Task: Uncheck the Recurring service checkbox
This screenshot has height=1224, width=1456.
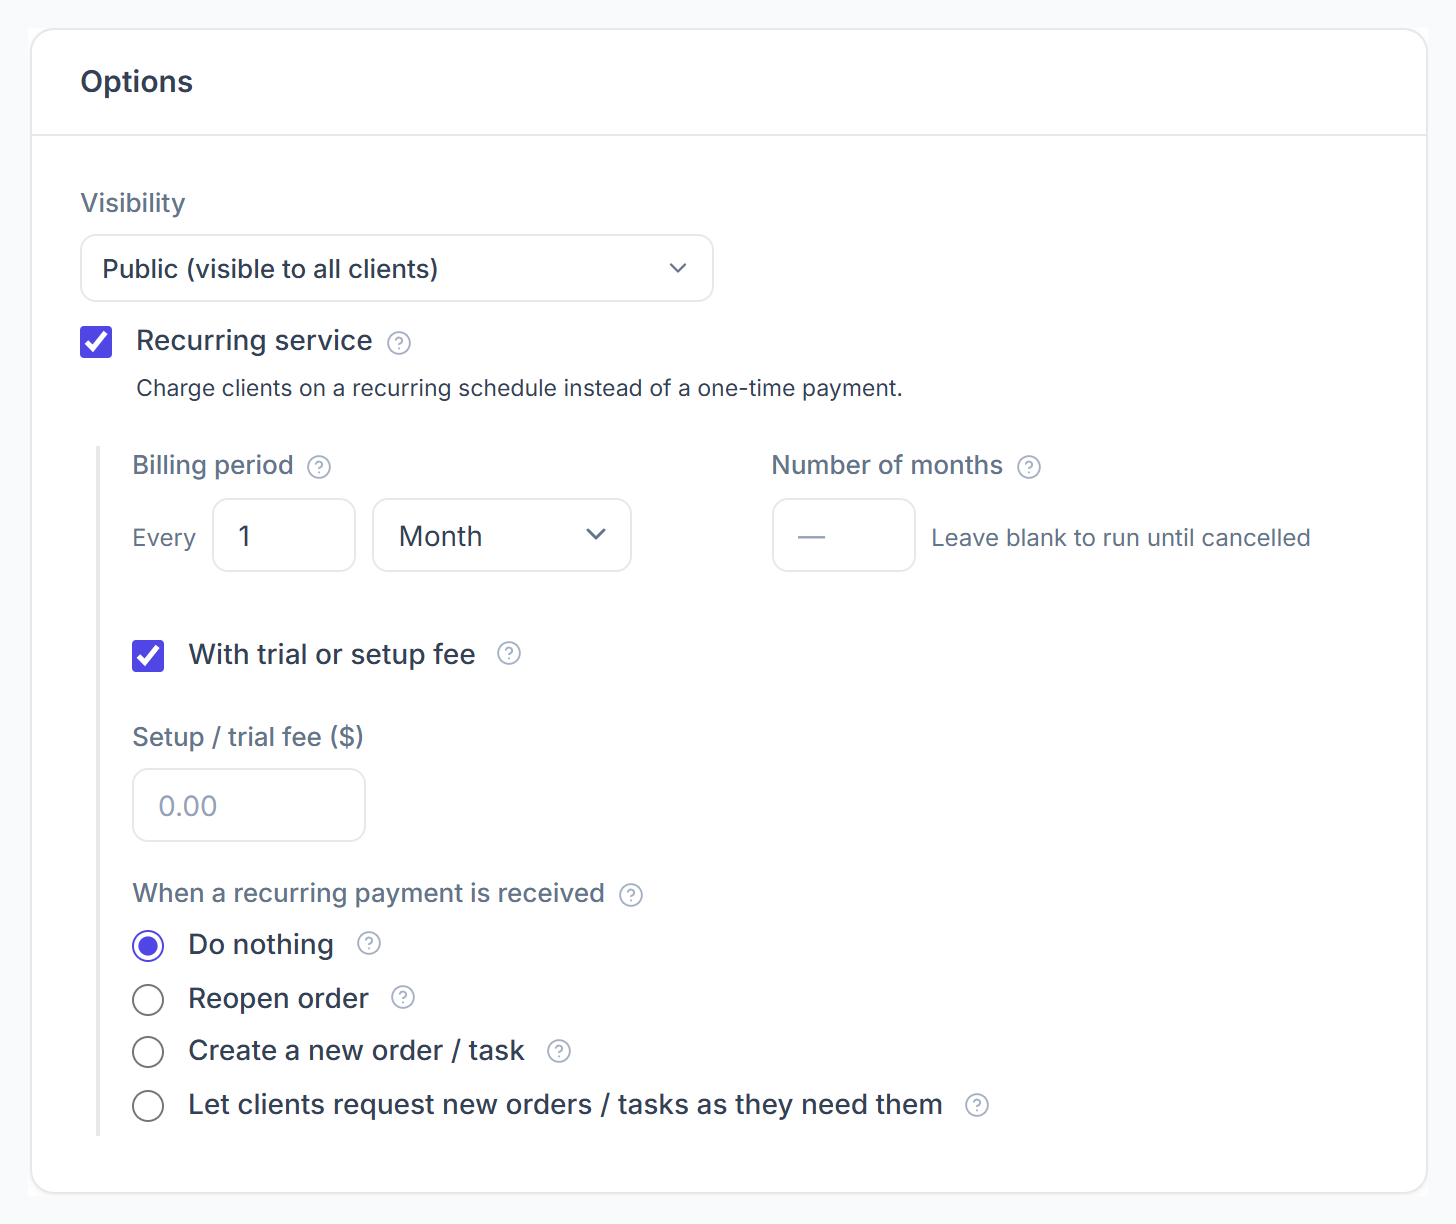Action: pyautogui.click(x=96, y=342)
